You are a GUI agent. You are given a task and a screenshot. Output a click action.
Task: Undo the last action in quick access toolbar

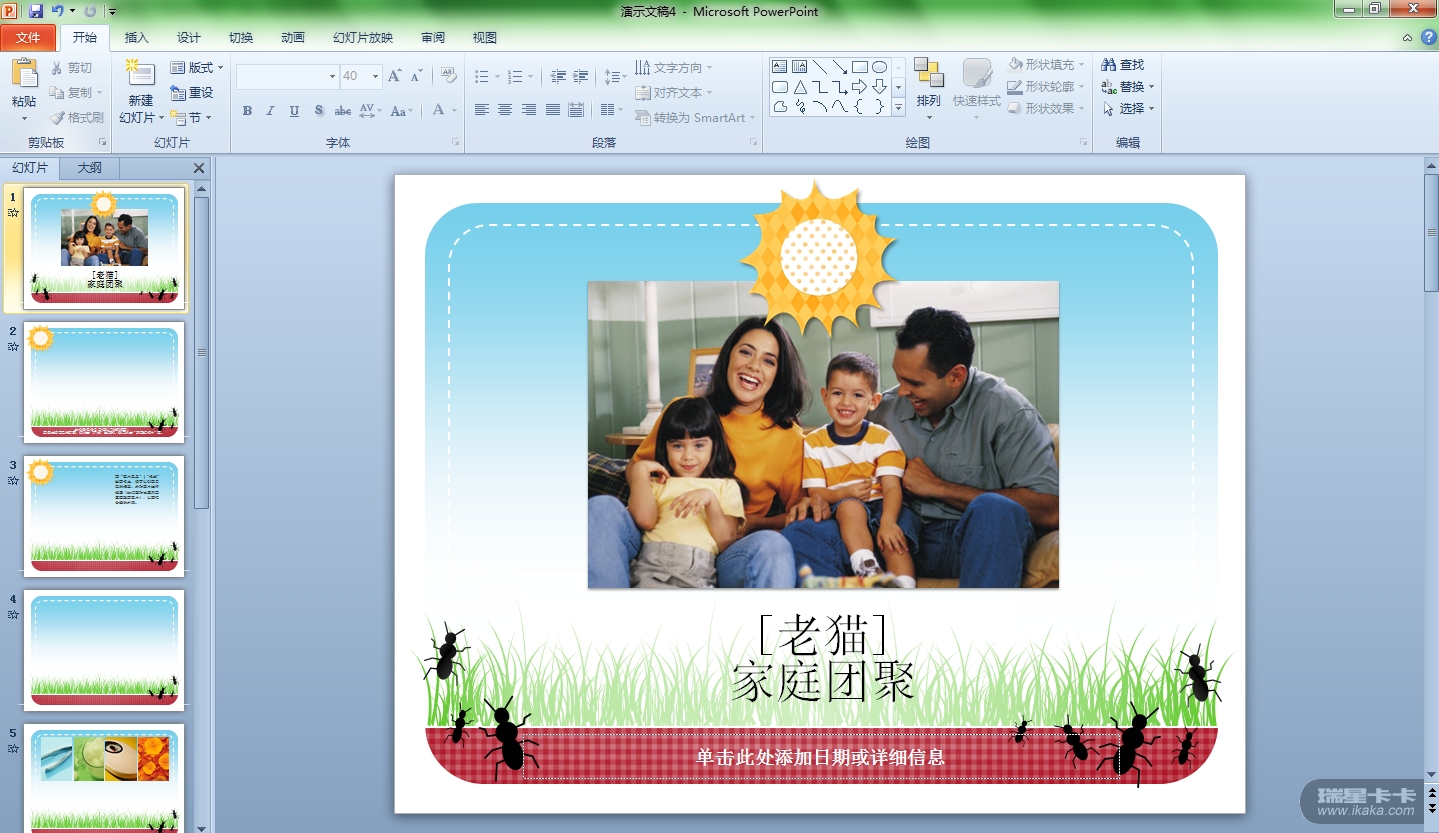click(58, 11)
